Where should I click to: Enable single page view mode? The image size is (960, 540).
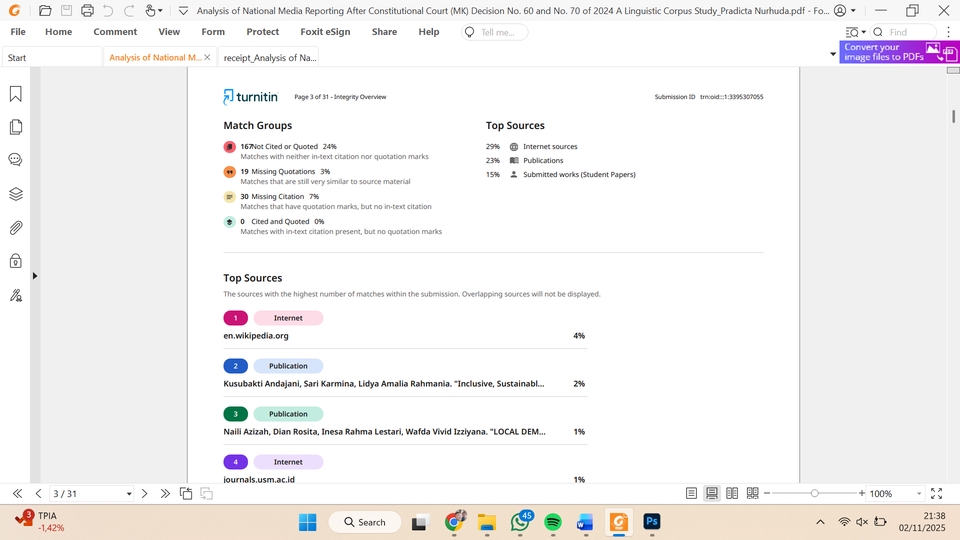[x=691, y=494]
